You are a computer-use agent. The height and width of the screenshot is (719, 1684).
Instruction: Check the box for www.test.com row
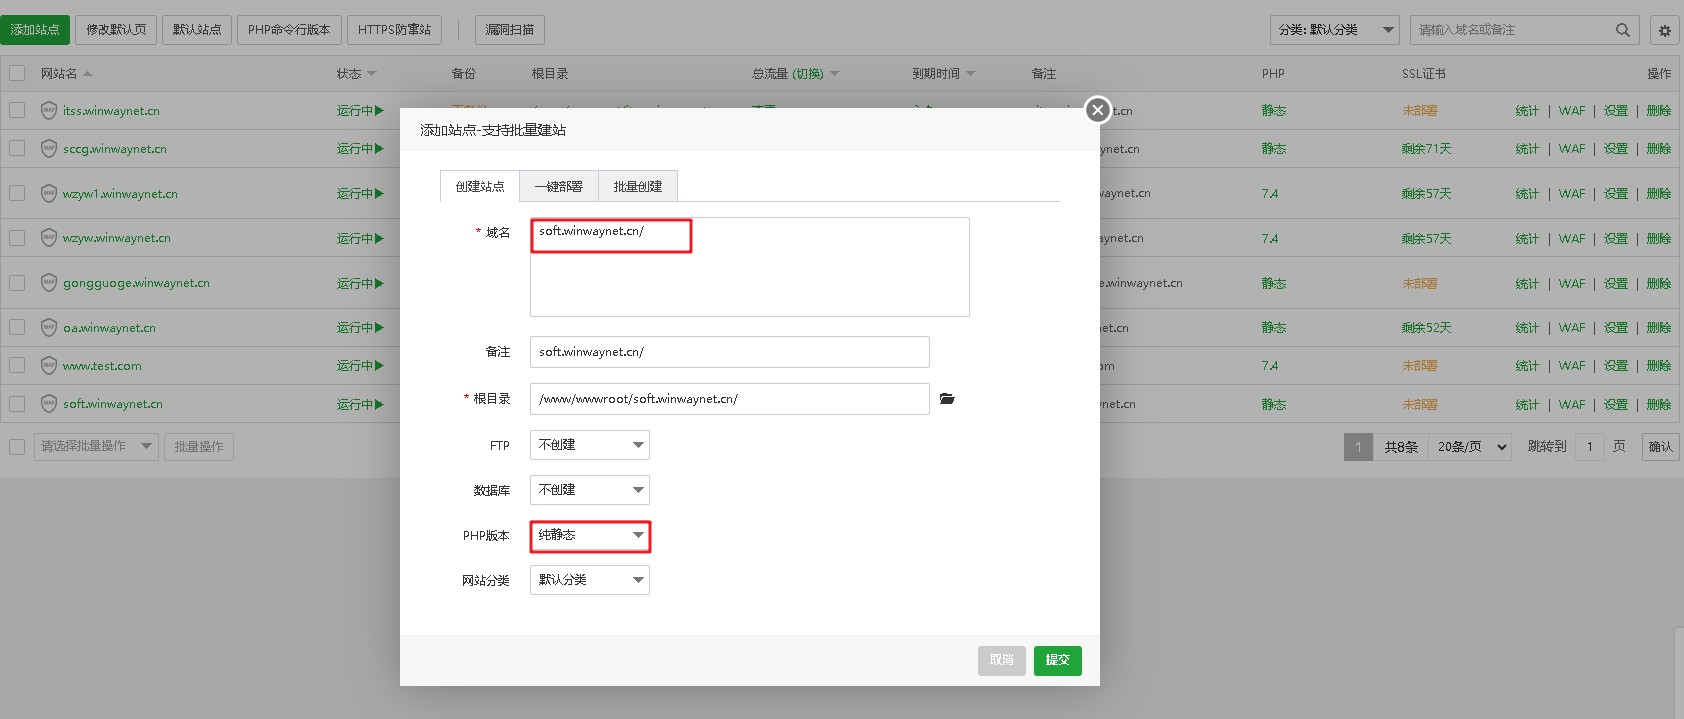pos(17,365)
